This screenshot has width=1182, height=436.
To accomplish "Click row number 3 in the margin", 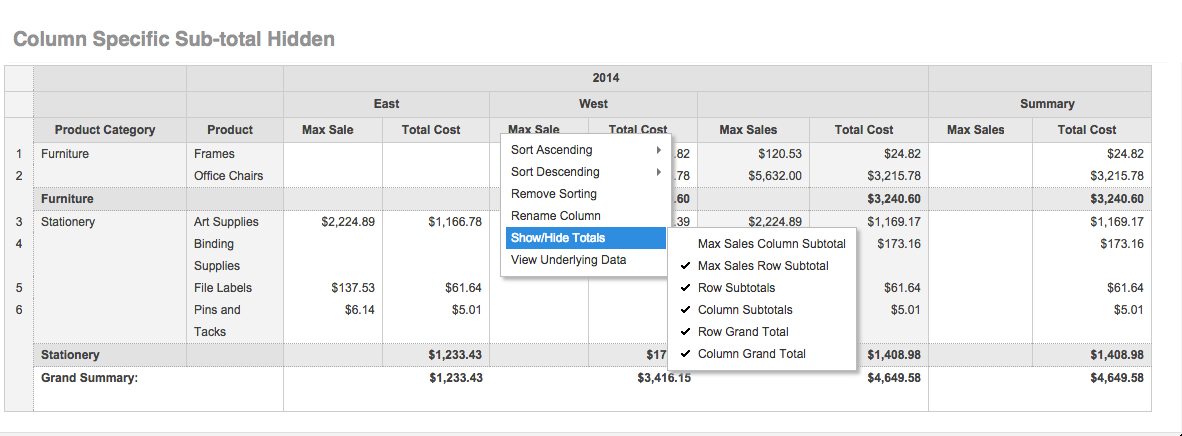I will click(19, 222).
